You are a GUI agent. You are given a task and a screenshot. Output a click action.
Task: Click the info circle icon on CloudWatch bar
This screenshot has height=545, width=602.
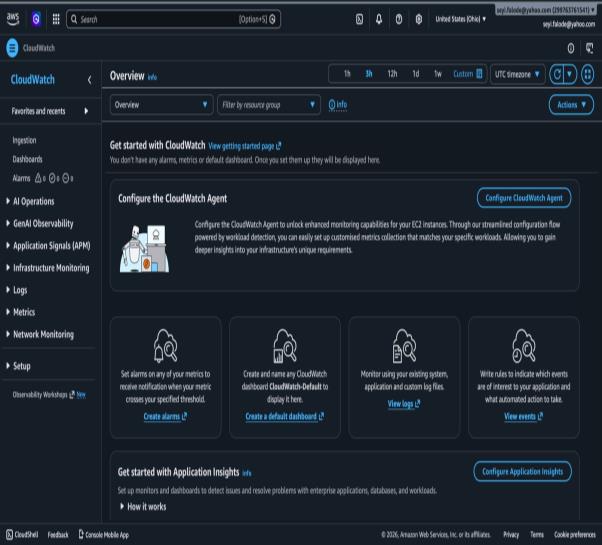coord(571,48)
